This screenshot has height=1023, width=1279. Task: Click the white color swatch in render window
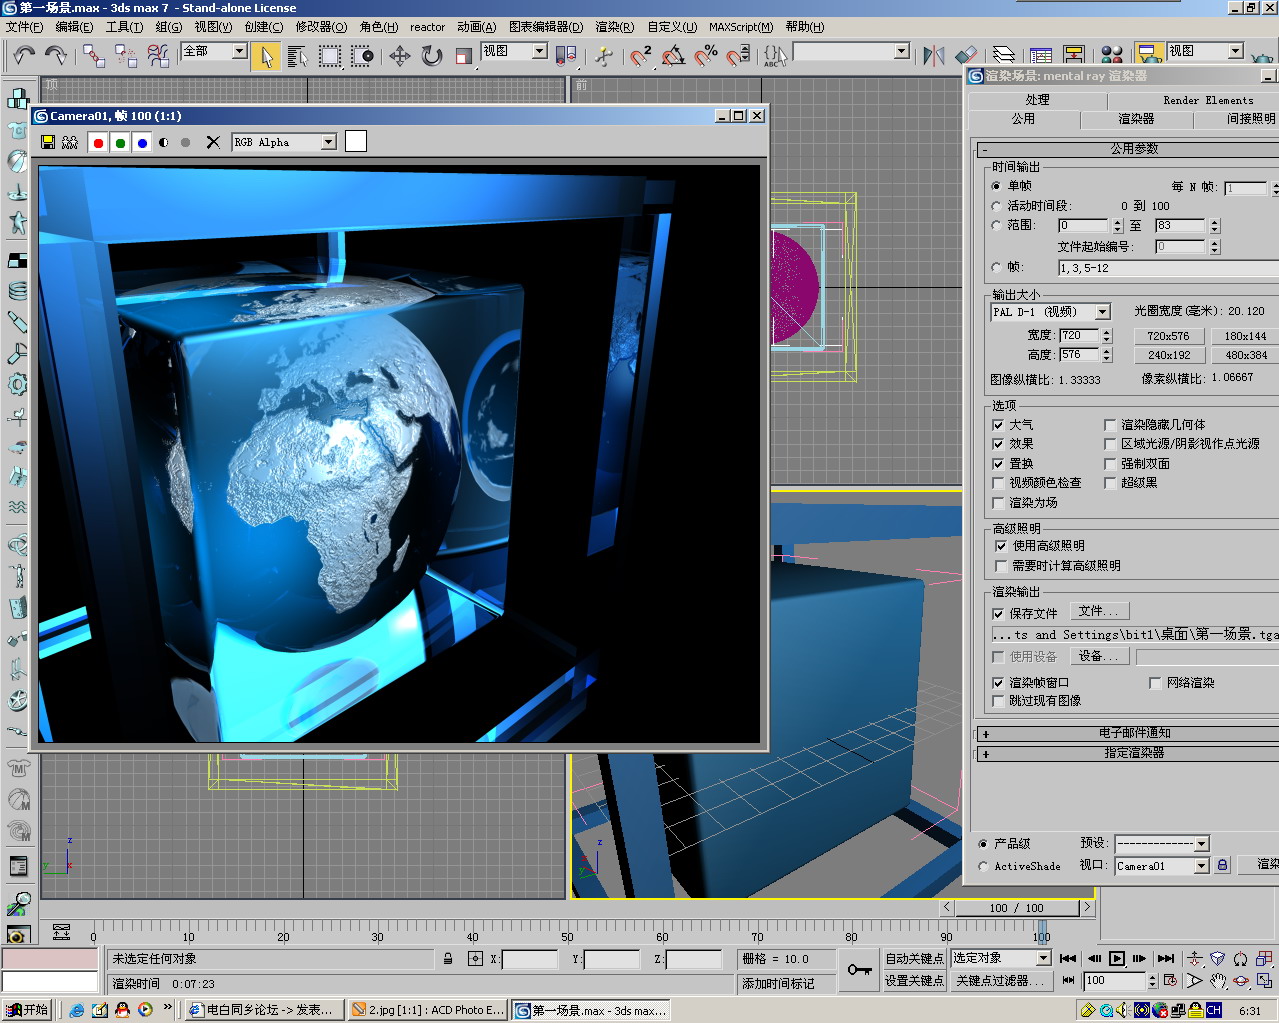(356, 142)
